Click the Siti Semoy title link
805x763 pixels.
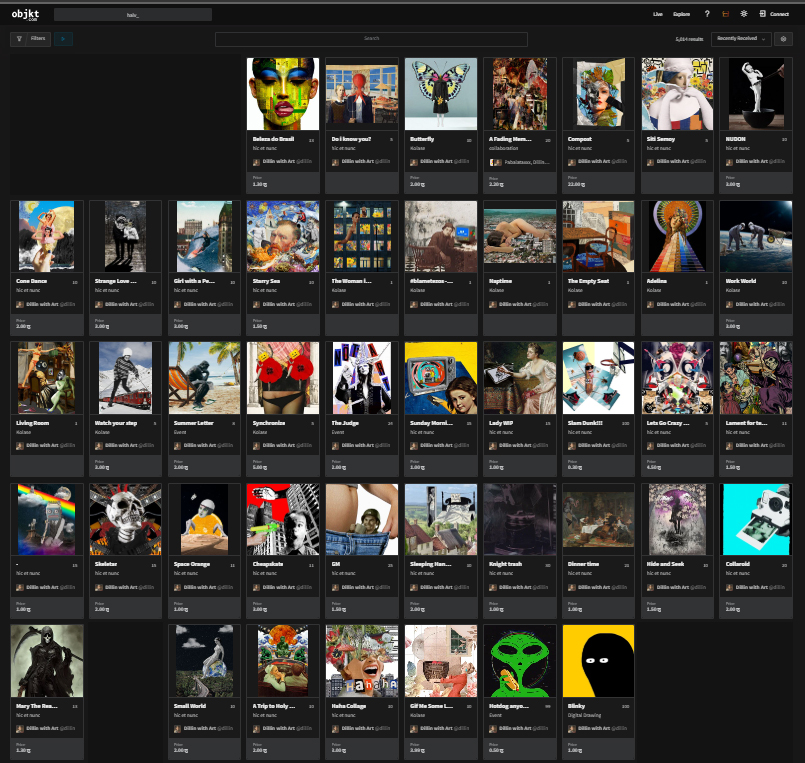(661, 139)
